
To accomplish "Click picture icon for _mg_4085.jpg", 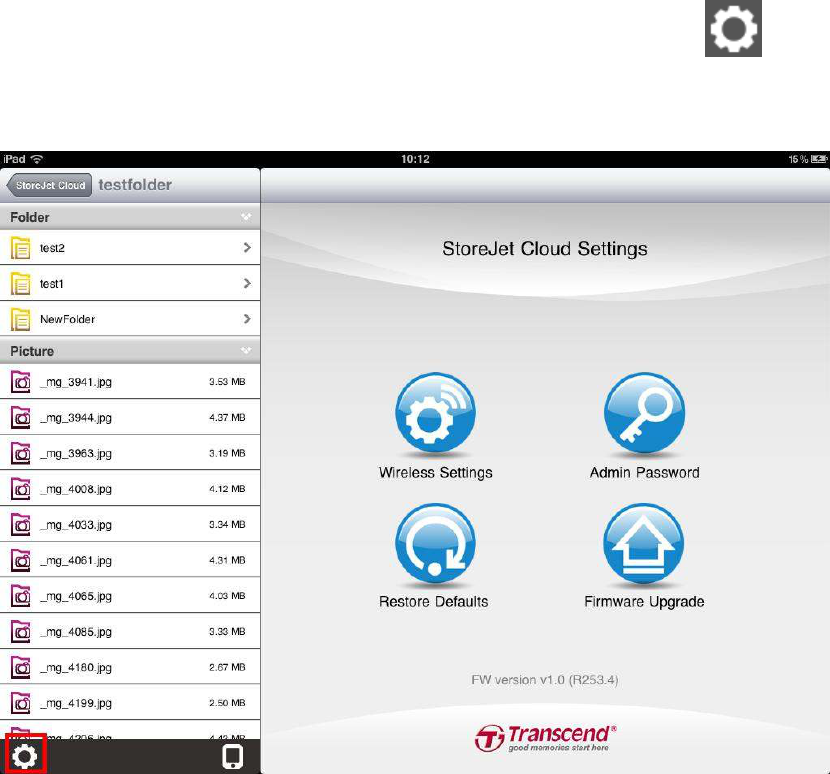I will [x=21, y=632].
